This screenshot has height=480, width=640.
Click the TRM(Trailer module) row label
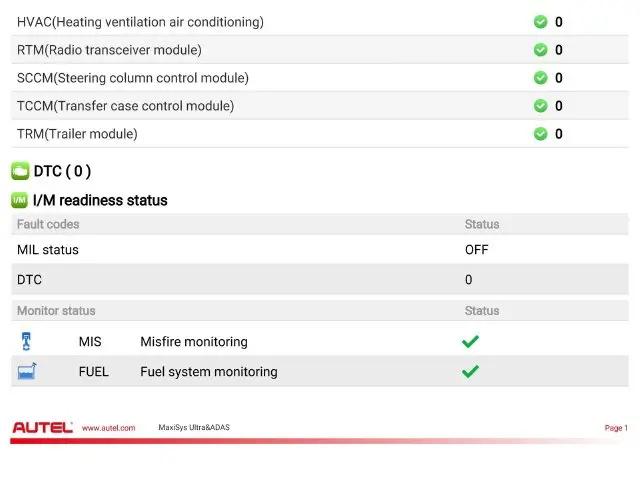point(77,134)
